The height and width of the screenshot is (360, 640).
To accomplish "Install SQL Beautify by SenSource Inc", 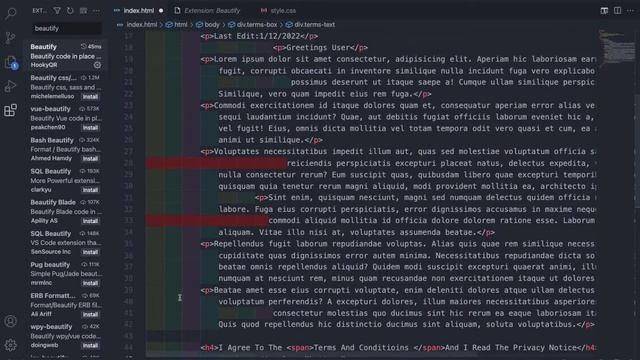I will click(x=90, y=252).
